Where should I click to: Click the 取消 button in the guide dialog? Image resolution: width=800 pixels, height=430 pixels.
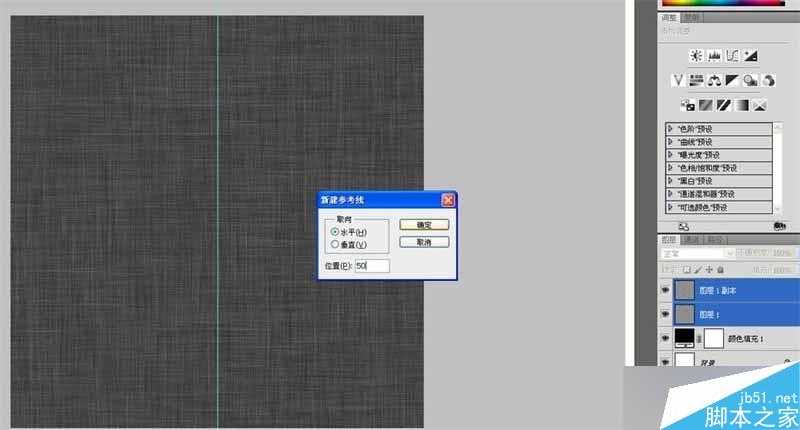point(423,242)
